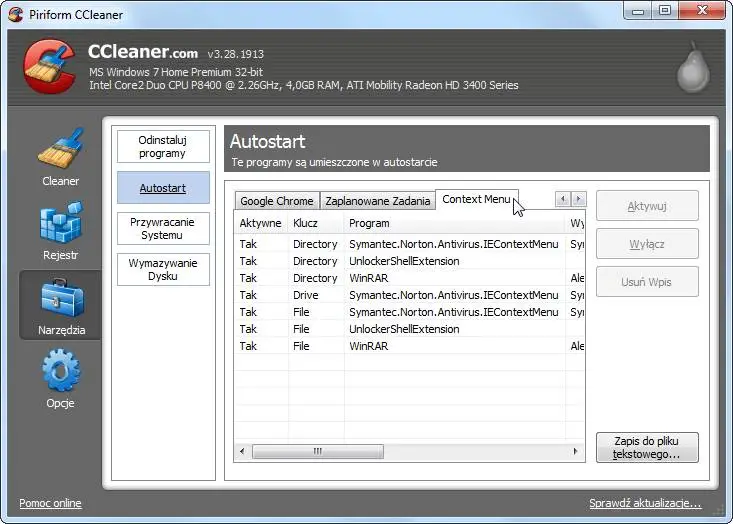
Task: Click the CCleaner logo in header
Action: [48, 67]
